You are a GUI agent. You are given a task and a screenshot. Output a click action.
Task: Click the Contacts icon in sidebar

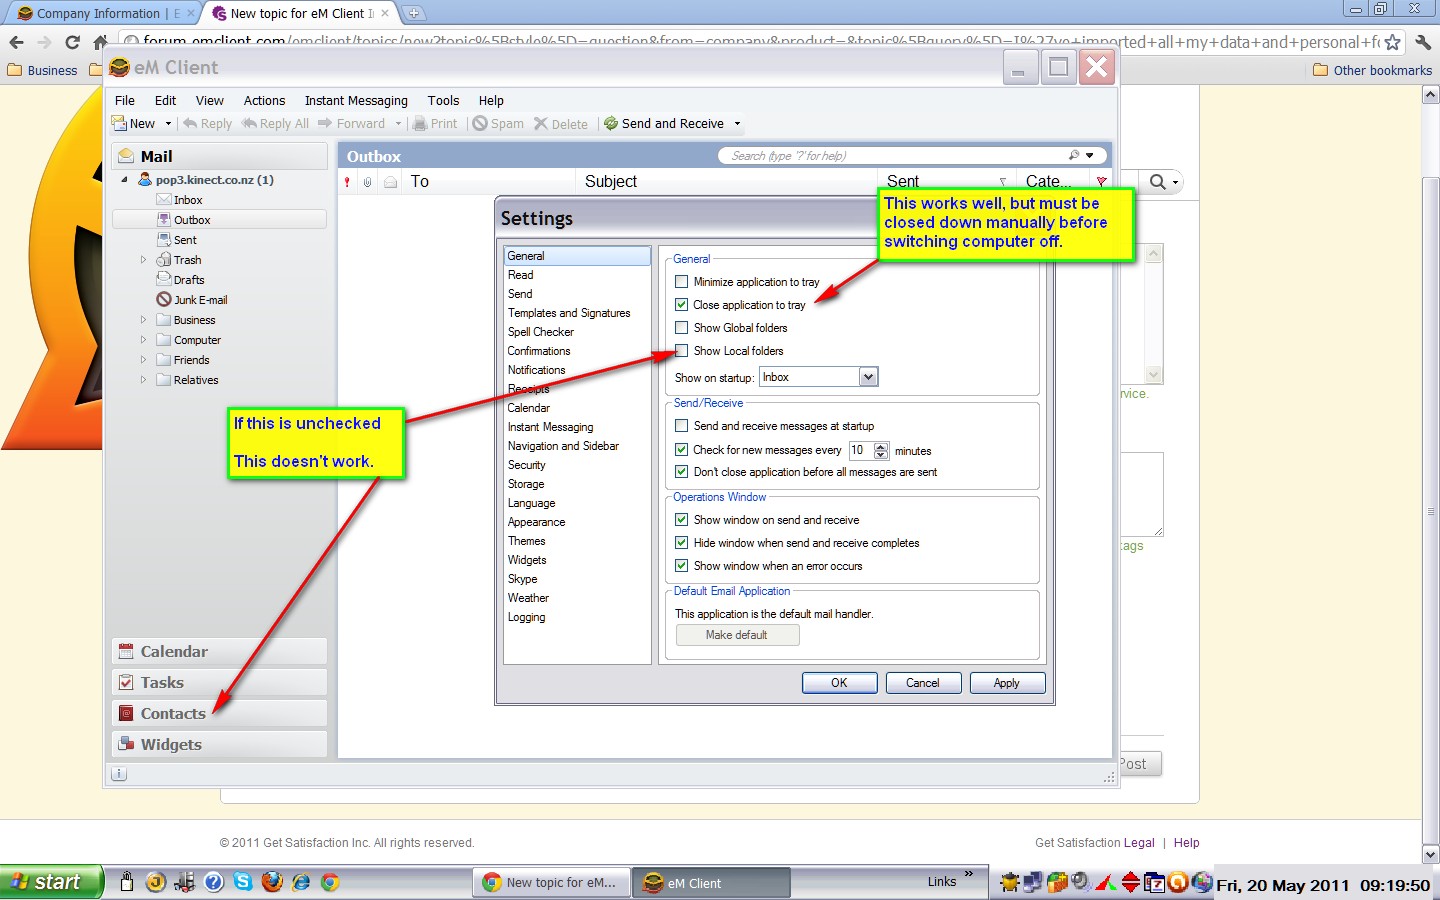(126, 713)
